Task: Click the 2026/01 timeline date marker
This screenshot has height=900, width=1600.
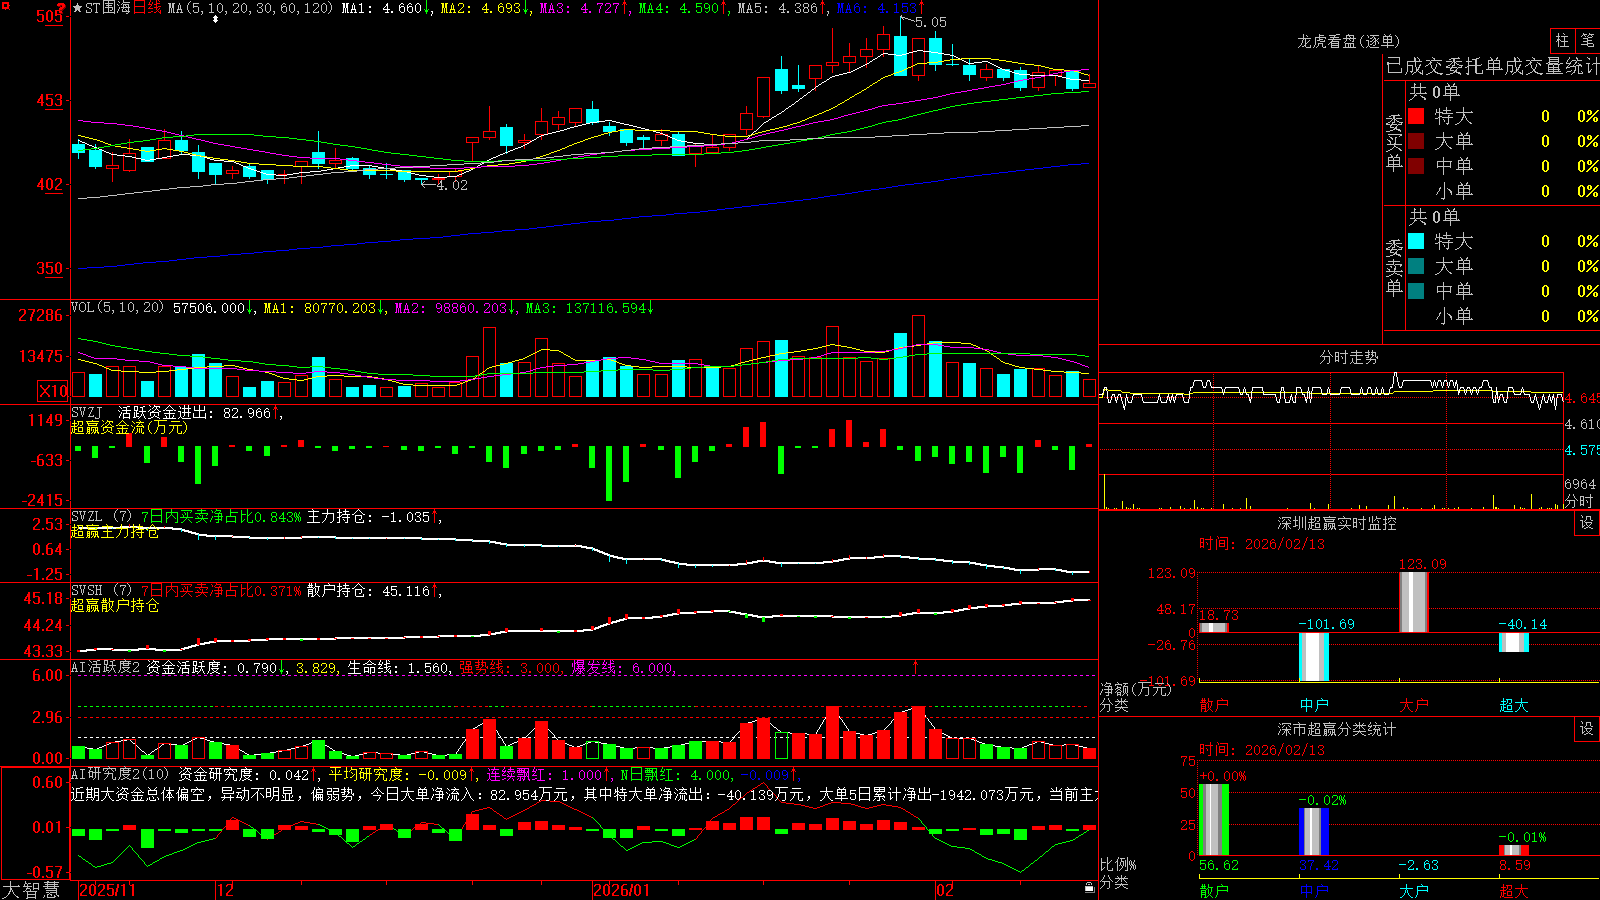Action: click(x=622, y=890)
